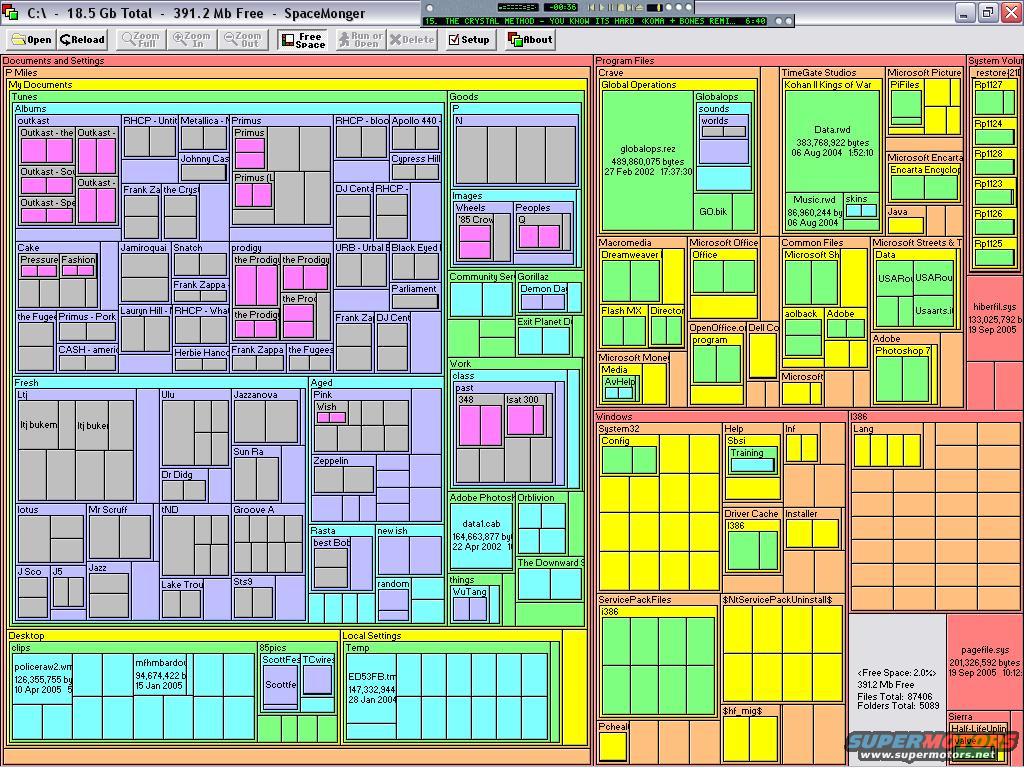Stop playback in the Winamp mini player
The width and height of the screenshot is (1024, 768).
[620, 7]
